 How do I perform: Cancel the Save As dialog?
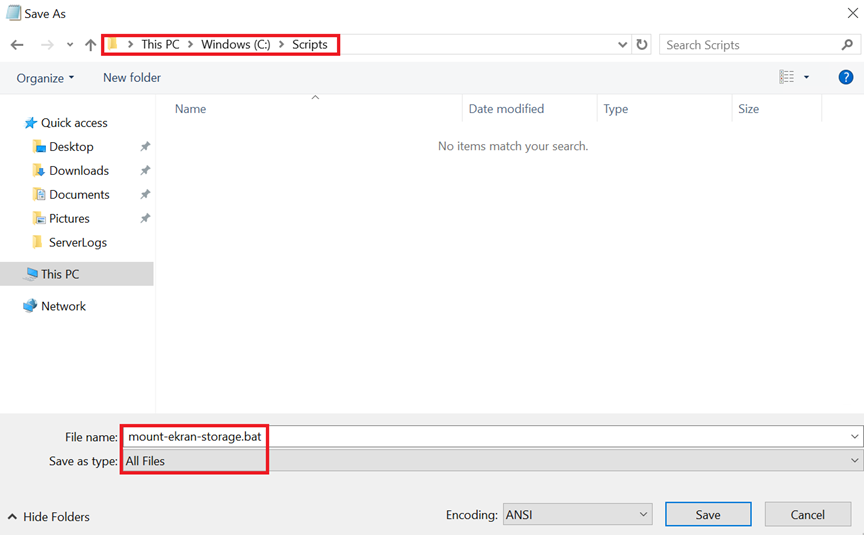pyautogui.click(x=807, y=515)
